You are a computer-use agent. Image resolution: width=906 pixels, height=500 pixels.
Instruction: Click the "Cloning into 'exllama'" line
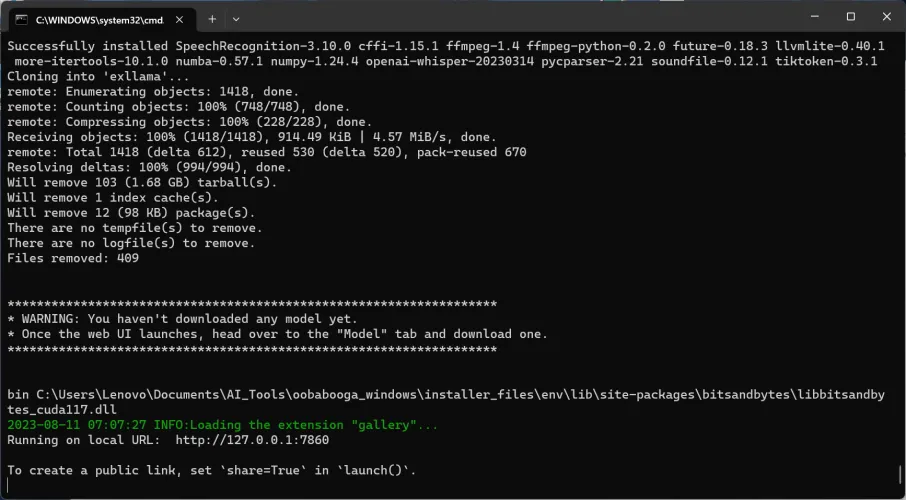tap(98, 76)
